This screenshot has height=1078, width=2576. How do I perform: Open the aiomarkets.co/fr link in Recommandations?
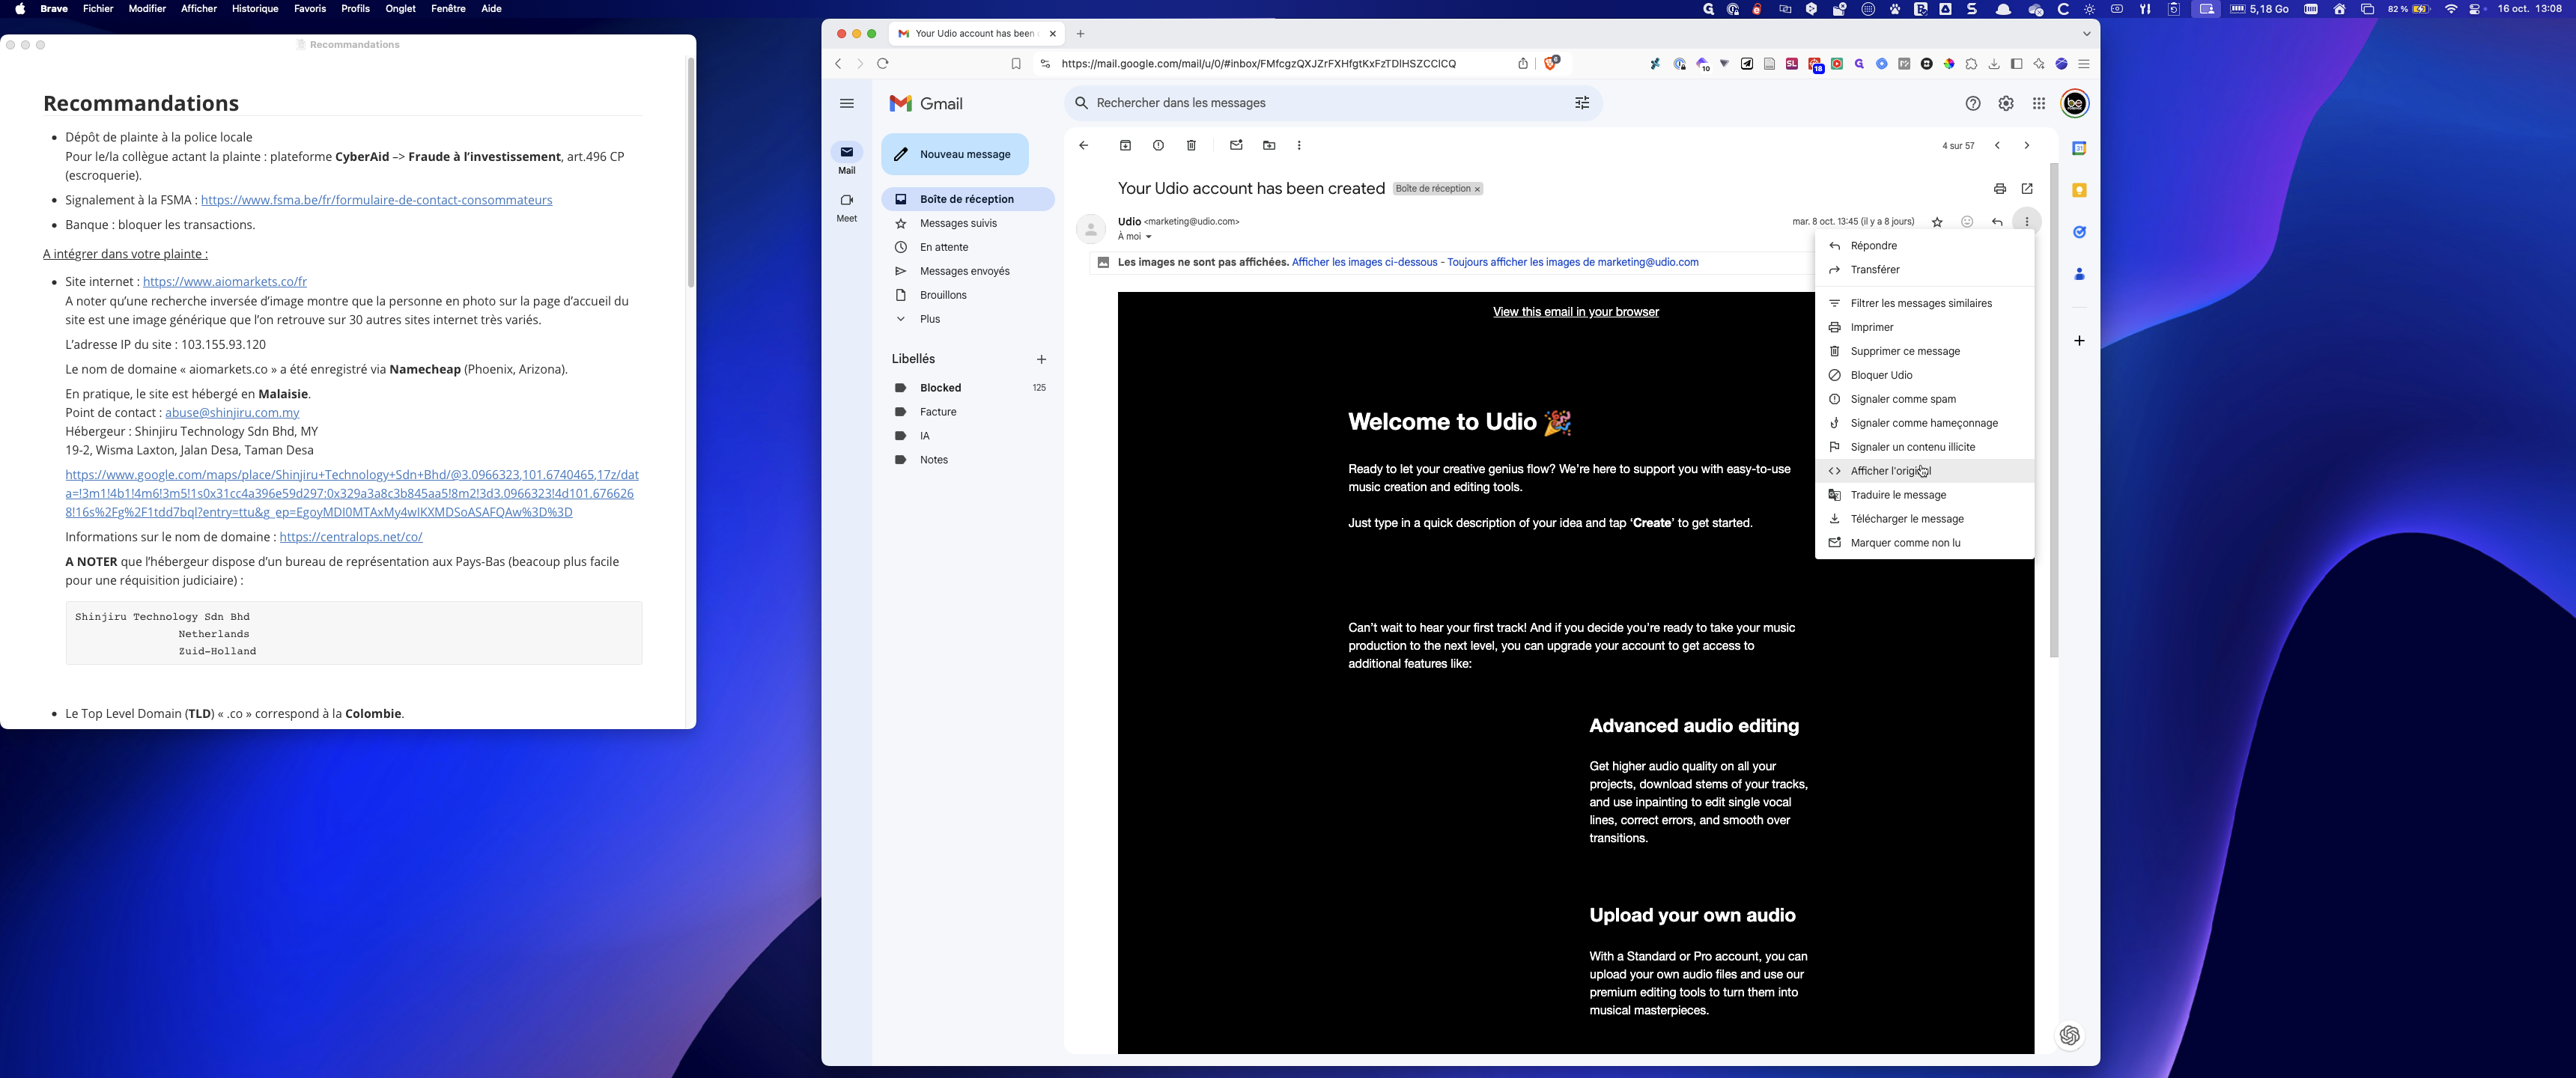click(225, 282)
